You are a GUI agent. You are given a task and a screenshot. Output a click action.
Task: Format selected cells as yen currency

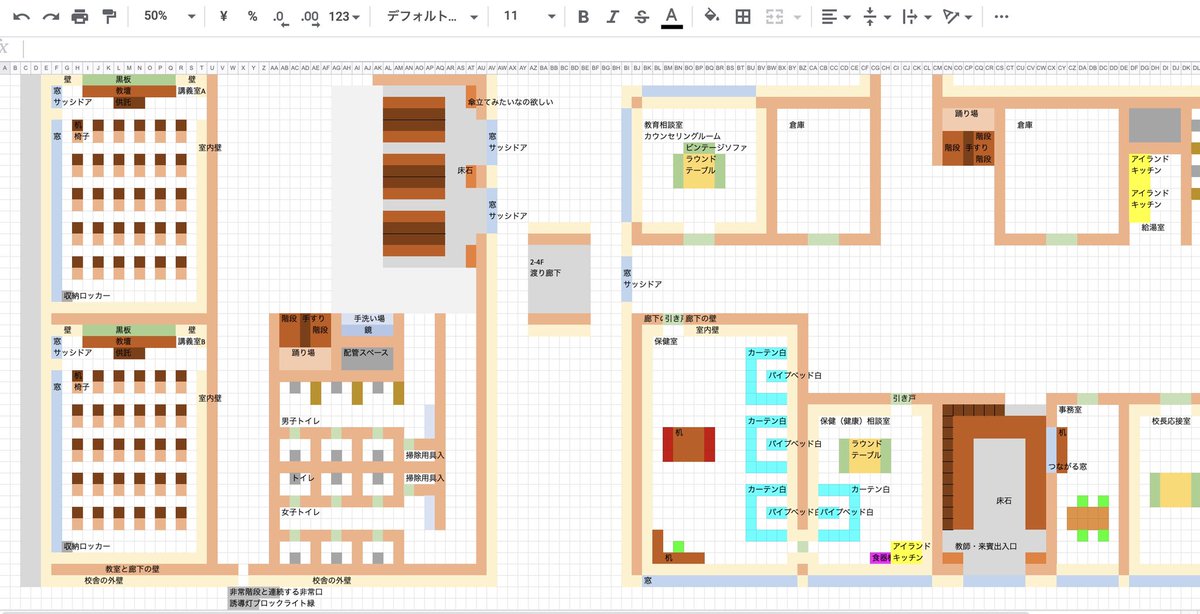[x=223, y=16]
